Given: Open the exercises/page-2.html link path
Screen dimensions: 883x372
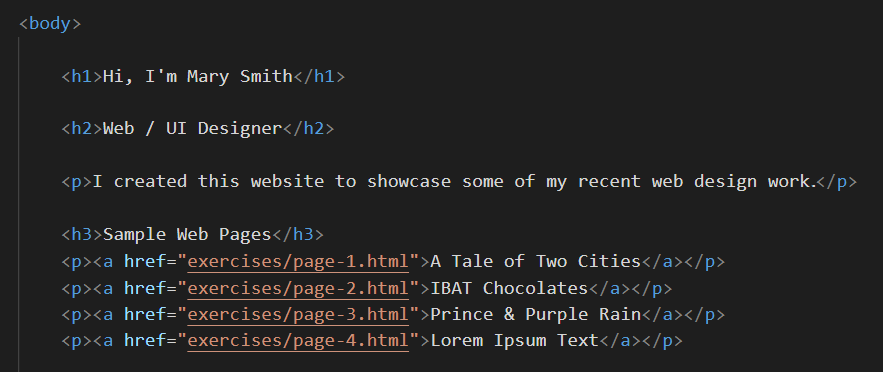Looking at the screenshot, I should click(x=298, y=288).
